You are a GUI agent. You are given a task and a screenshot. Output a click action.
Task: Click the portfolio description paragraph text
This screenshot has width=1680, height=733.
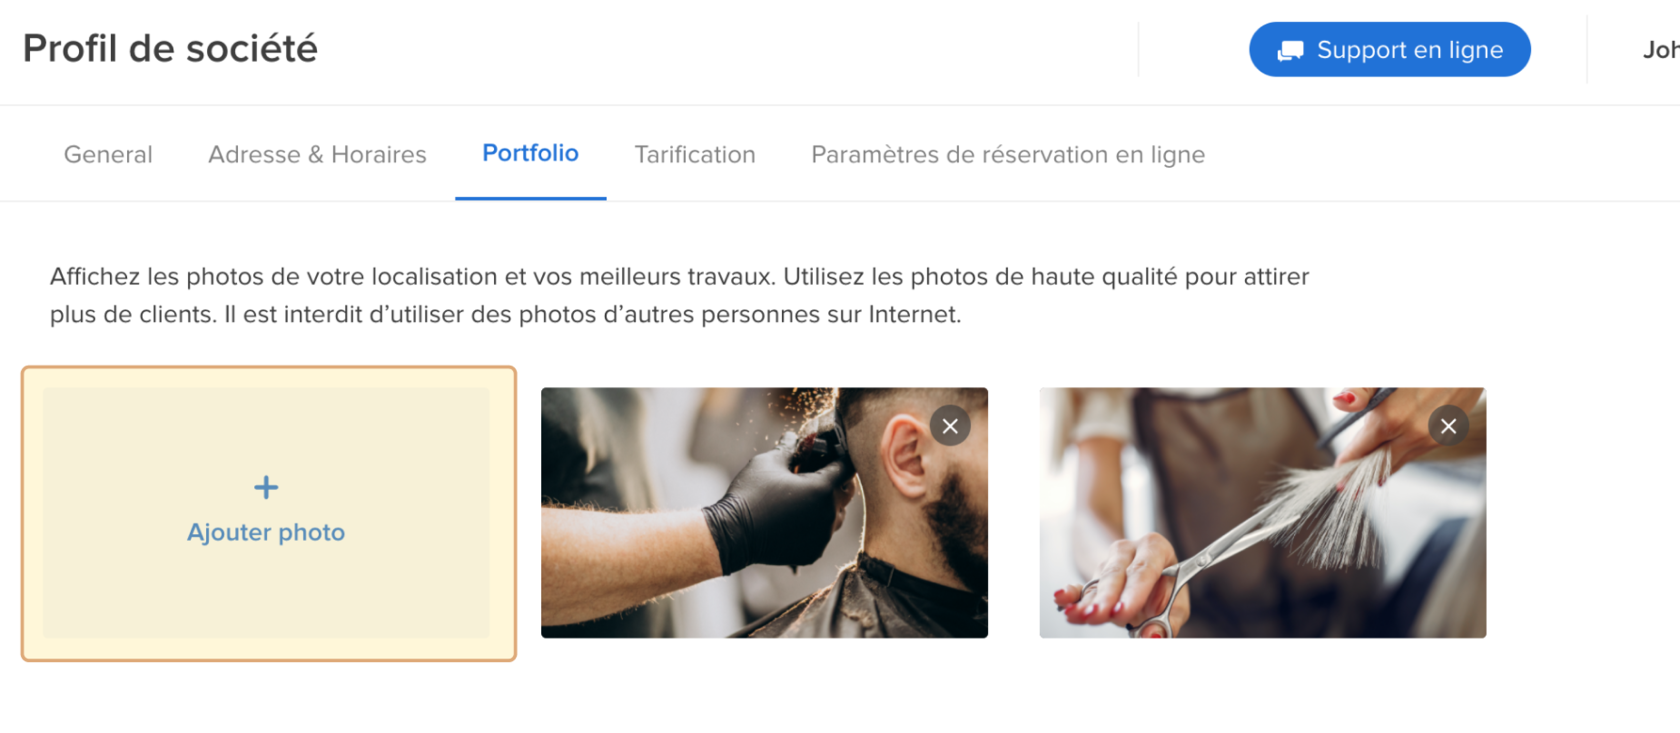680,295
